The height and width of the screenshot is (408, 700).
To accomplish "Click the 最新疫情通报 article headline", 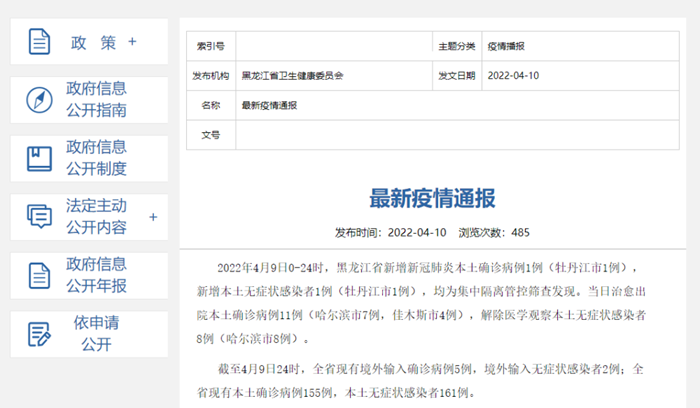I will click(432, 197).
